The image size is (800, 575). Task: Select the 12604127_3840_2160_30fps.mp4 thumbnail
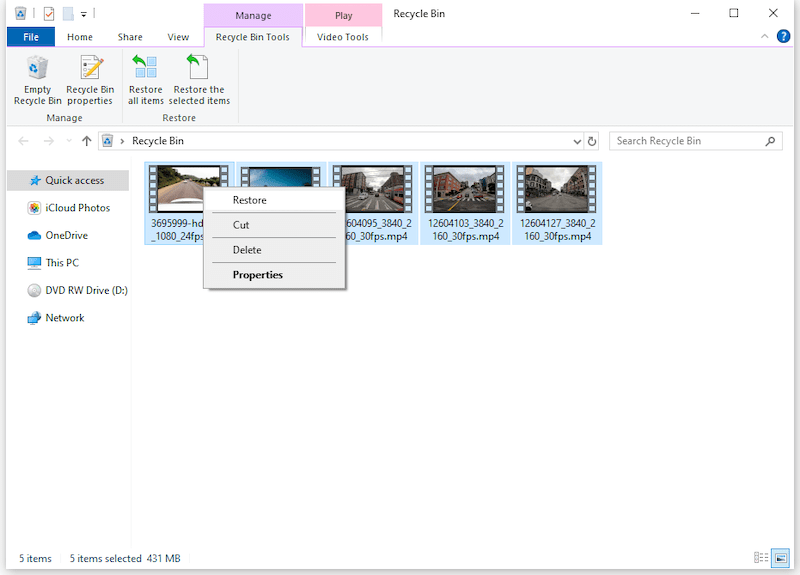557,189
